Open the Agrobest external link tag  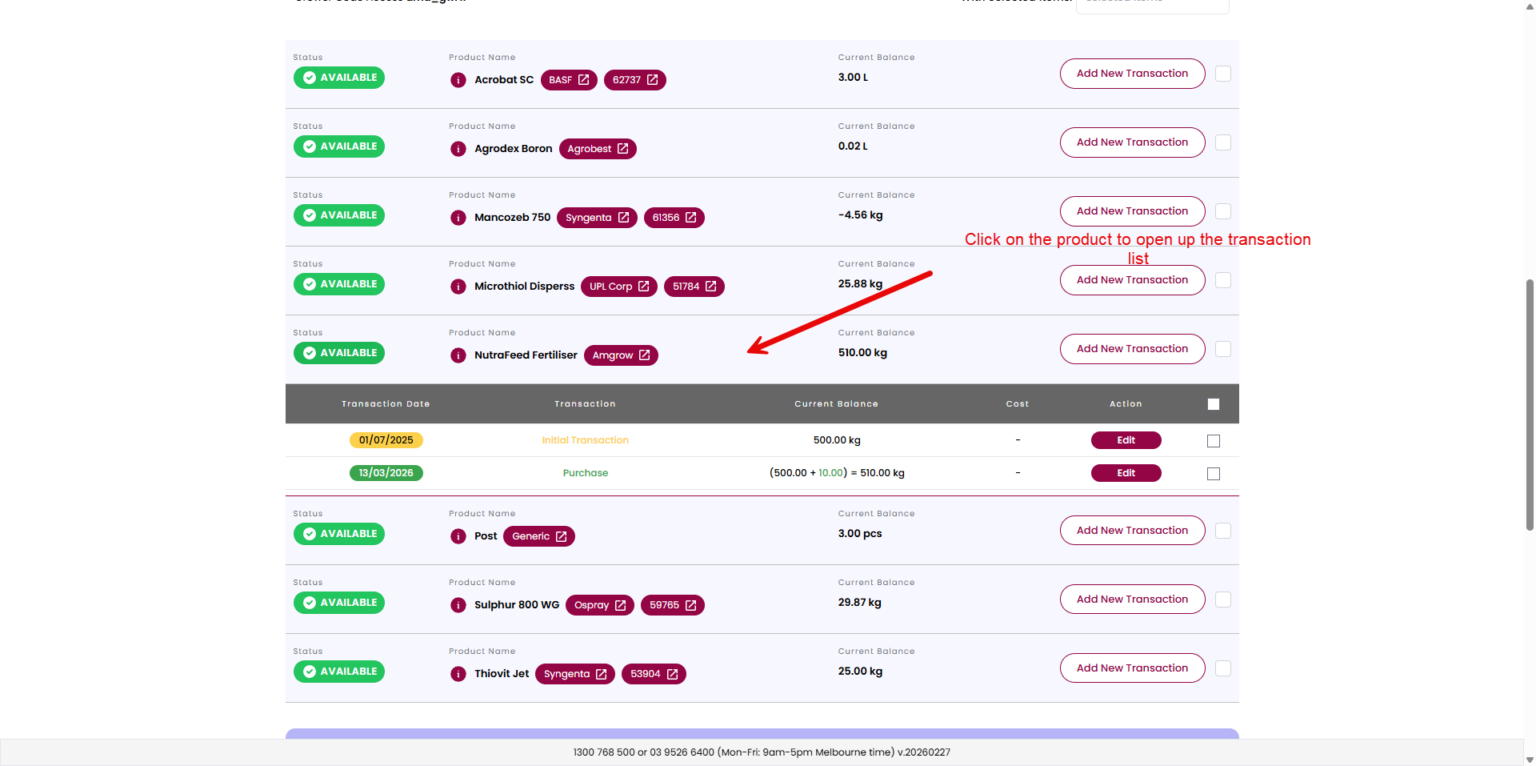pyautogui.click(x=597, y=149)
